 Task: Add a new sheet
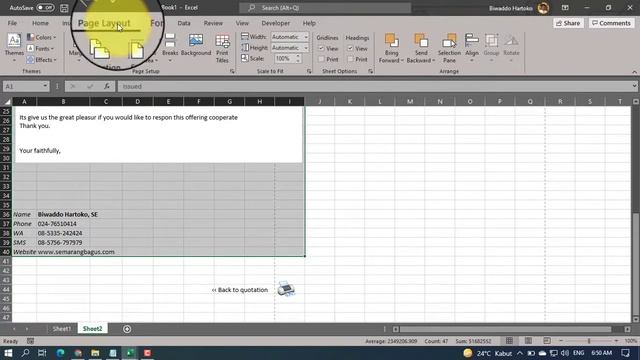[127, 329]
